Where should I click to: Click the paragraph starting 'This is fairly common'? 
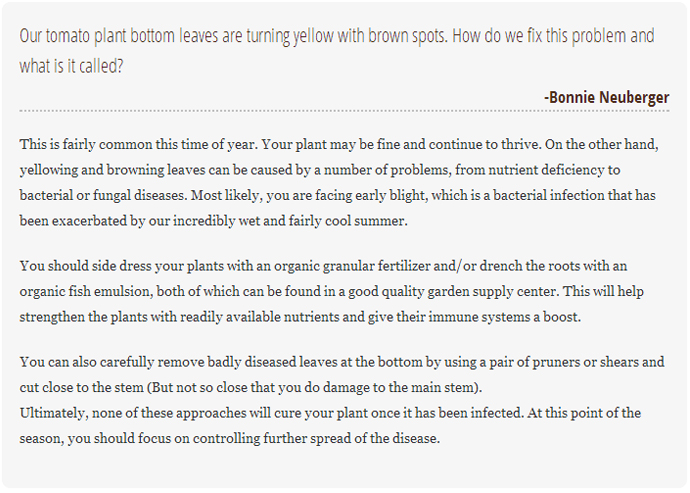[x=339, y=182]
